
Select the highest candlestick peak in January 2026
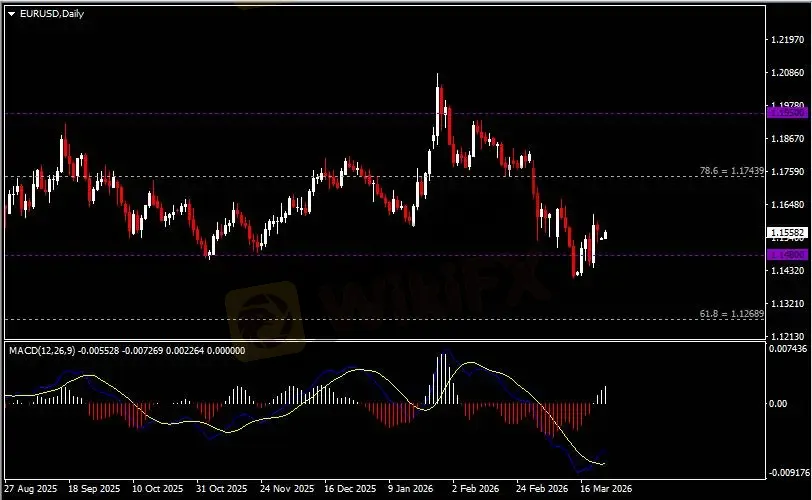pyautogui.click(x=437, y=76)
